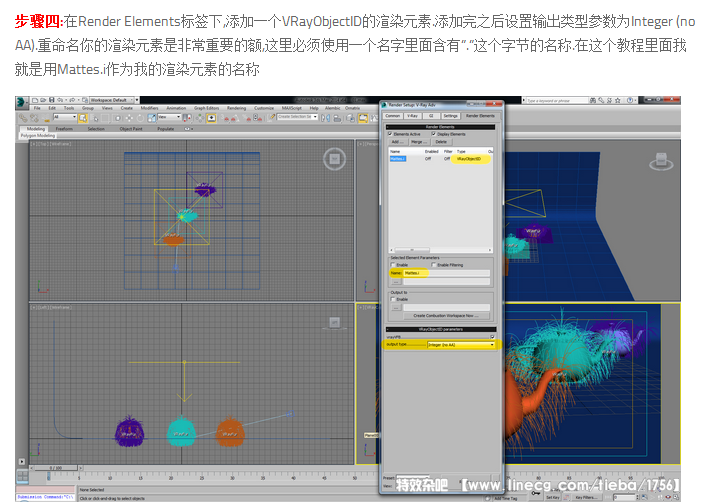
Task: Open the selection filter All dropdown
Action: click(x=65, y=117)
